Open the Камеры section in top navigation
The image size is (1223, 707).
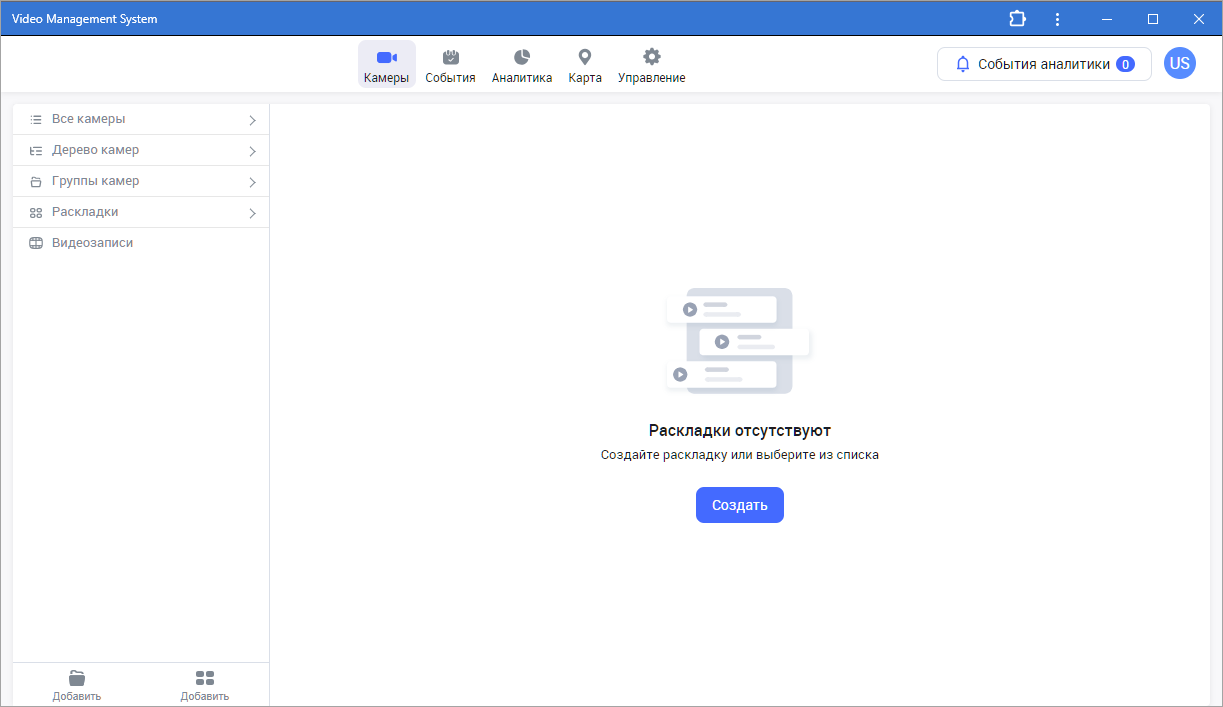point(386,65)
